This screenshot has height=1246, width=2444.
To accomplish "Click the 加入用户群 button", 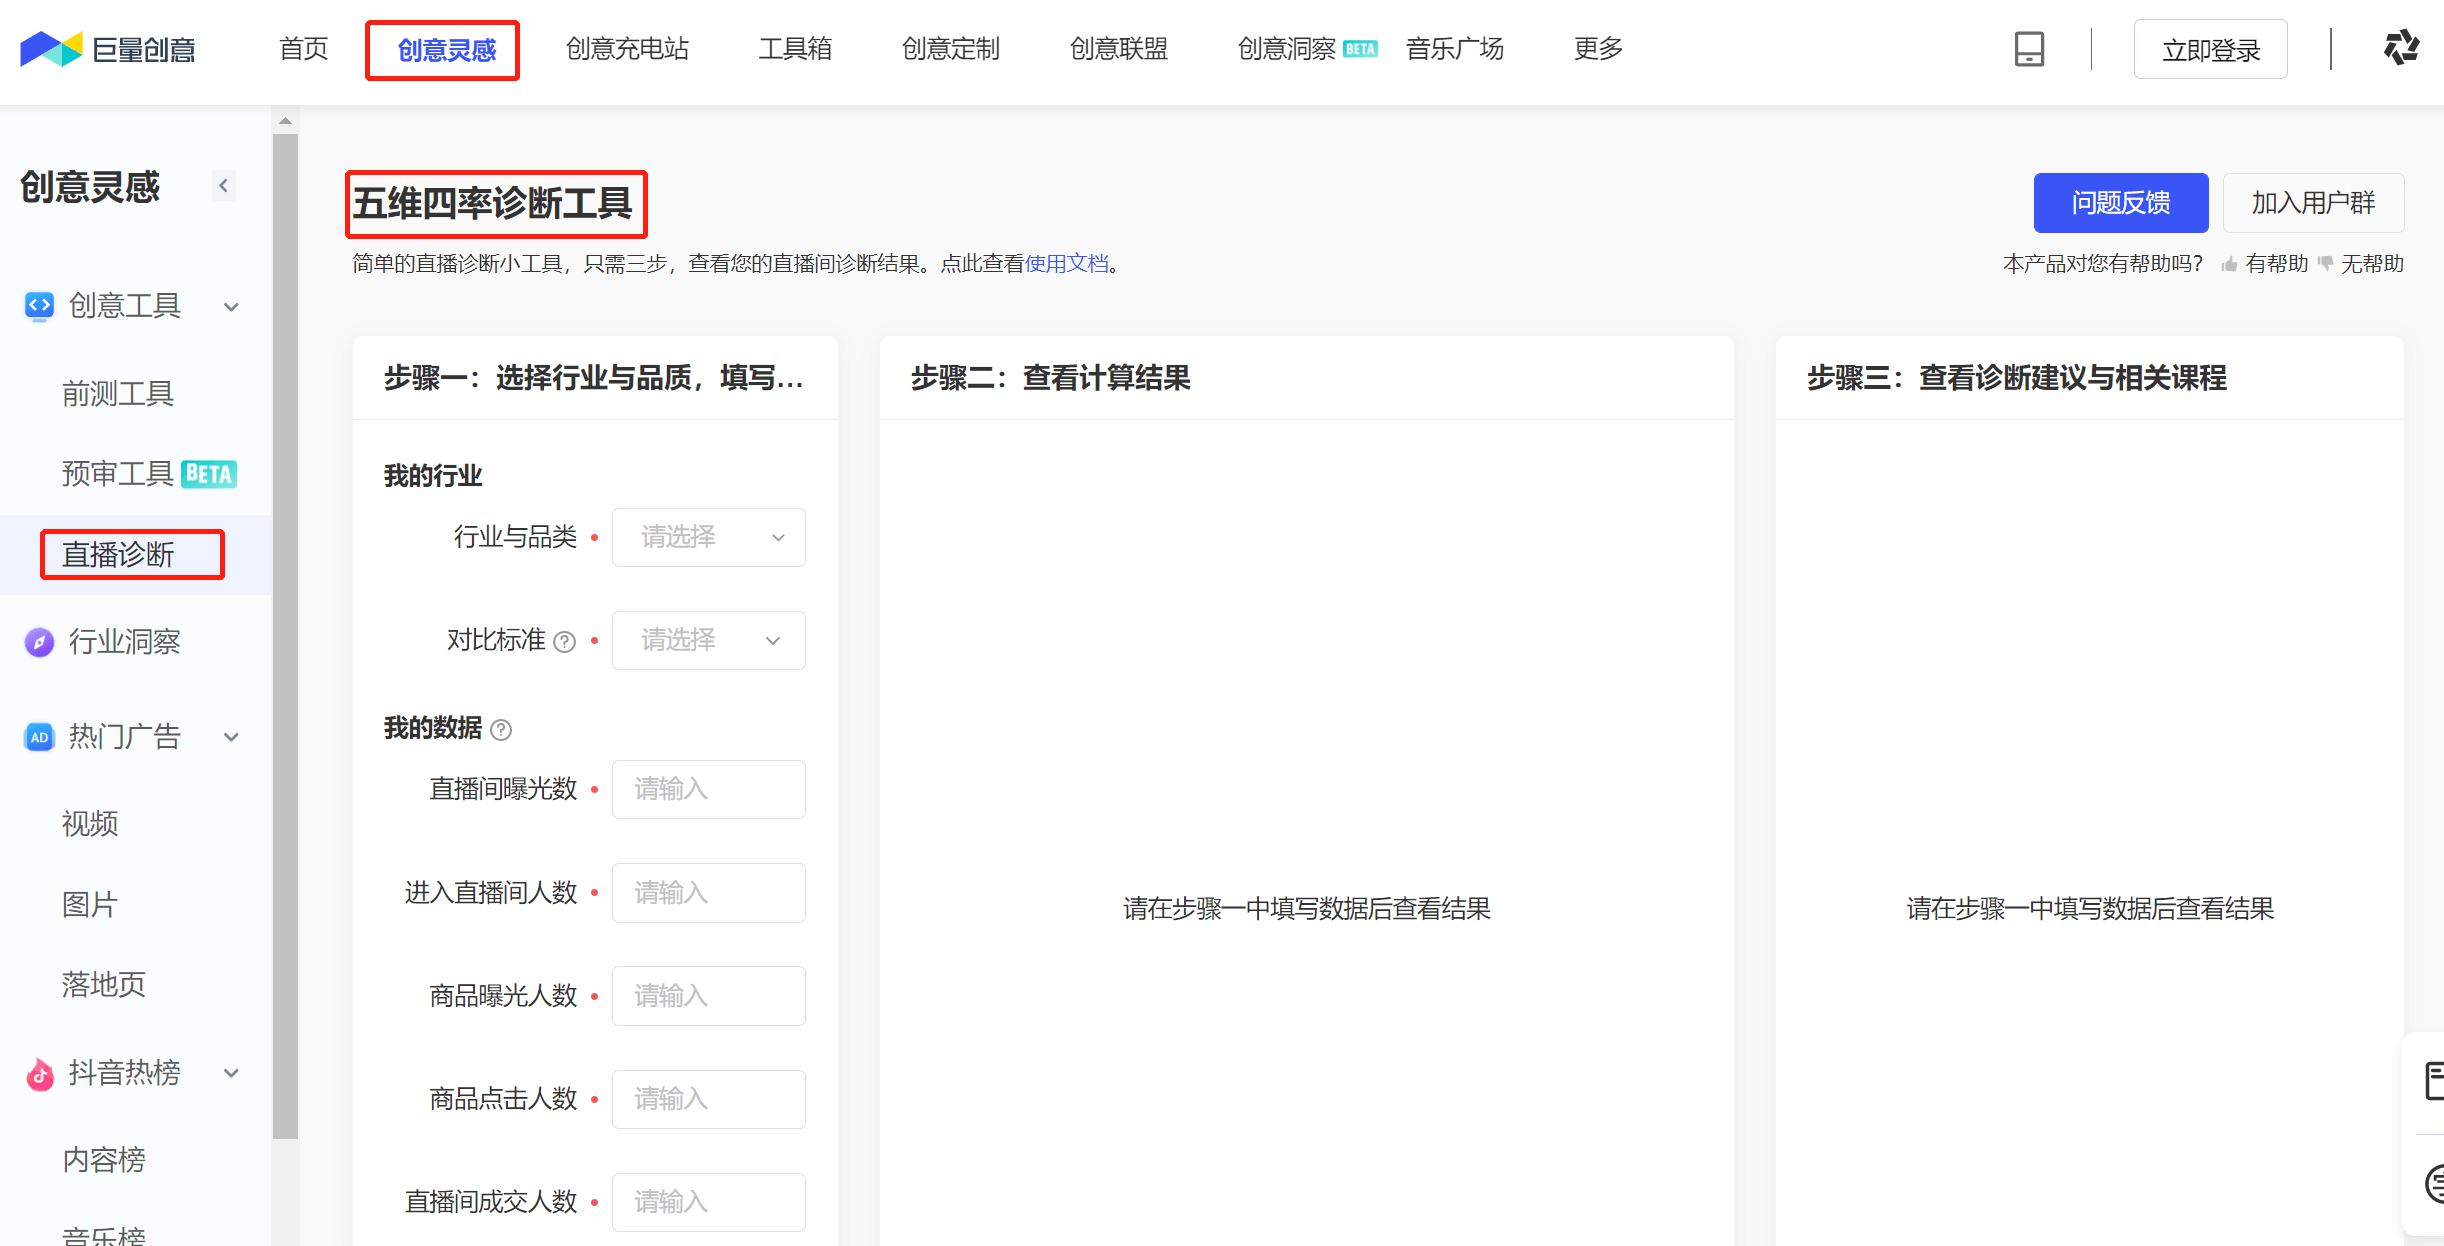I will [2313, 203].
